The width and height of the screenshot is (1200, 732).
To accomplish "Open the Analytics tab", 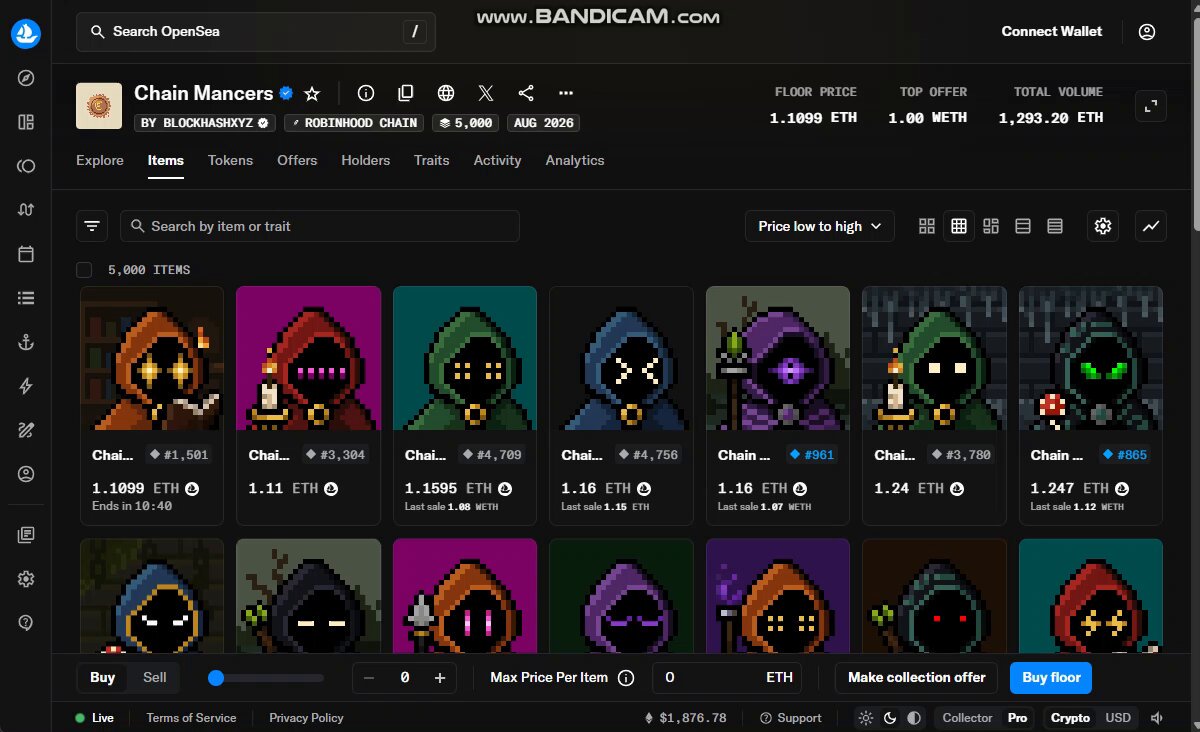I will 575,160.
